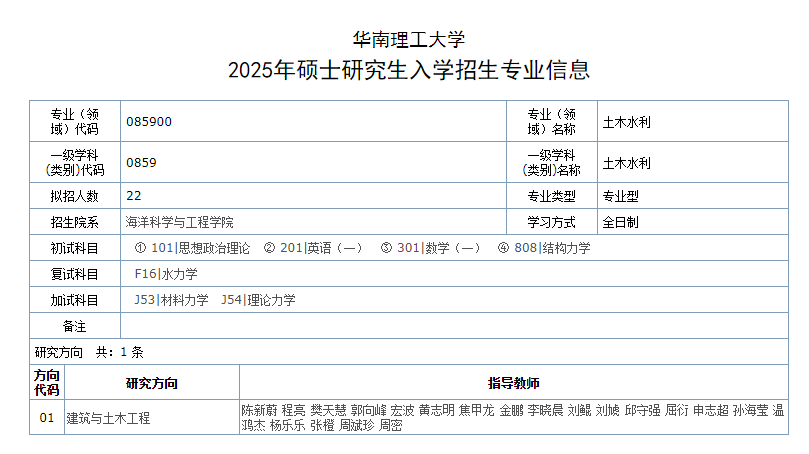Open advisor 郭向峰 link
Image resolution: width=809 pixels, height=454 pixels.
(x=369, y=411)
